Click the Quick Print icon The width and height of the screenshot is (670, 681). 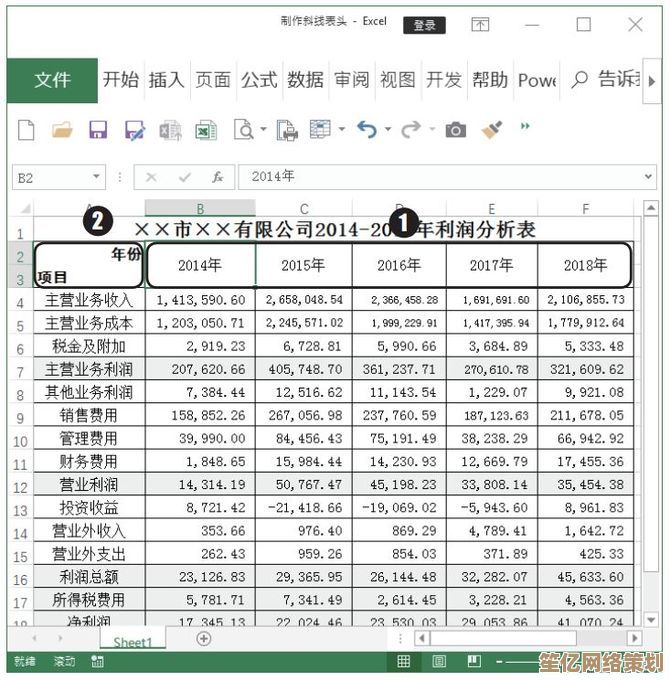click(287, 130)
